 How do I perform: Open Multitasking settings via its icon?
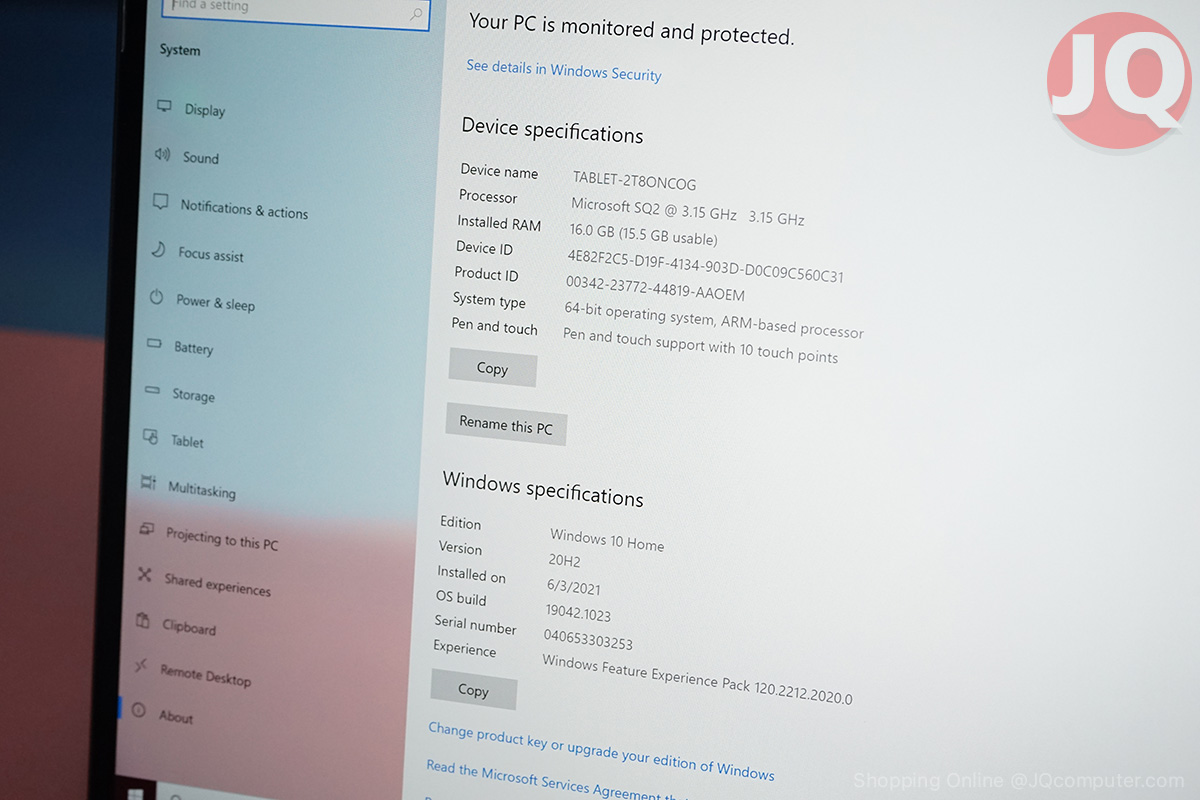point(148,483)
